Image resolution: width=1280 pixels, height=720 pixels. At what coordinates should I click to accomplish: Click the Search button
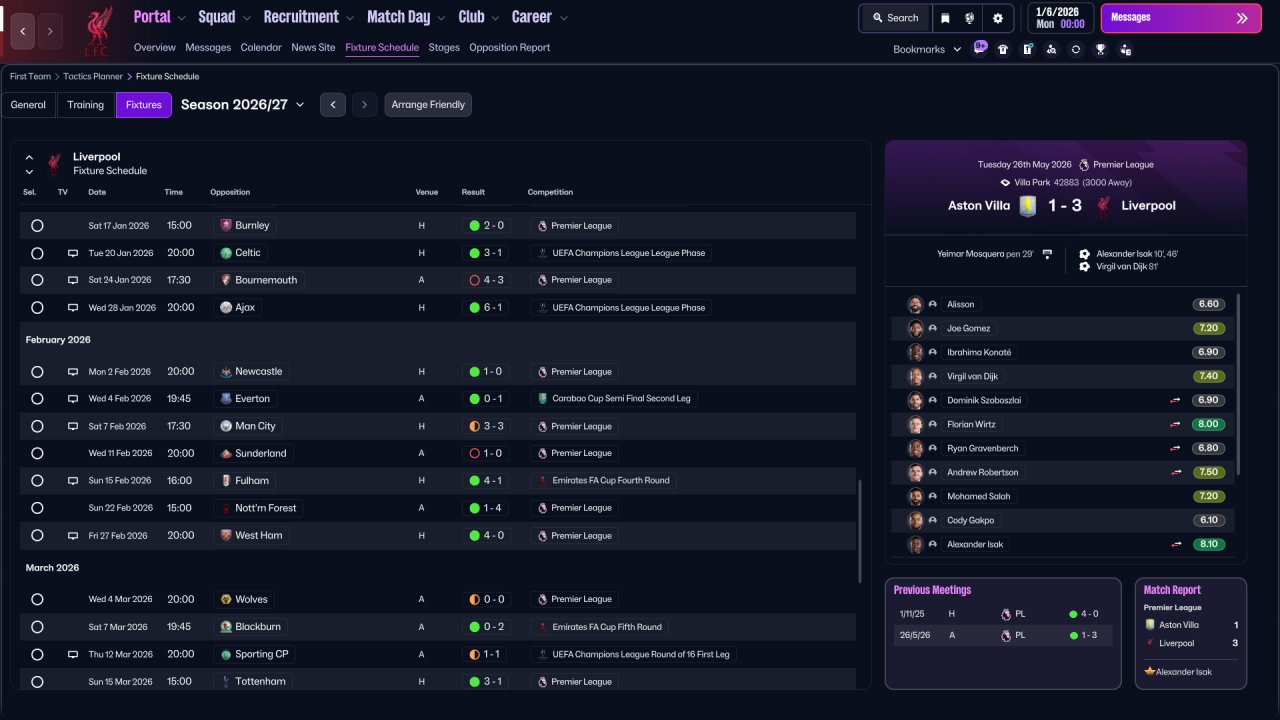(895, 18)
